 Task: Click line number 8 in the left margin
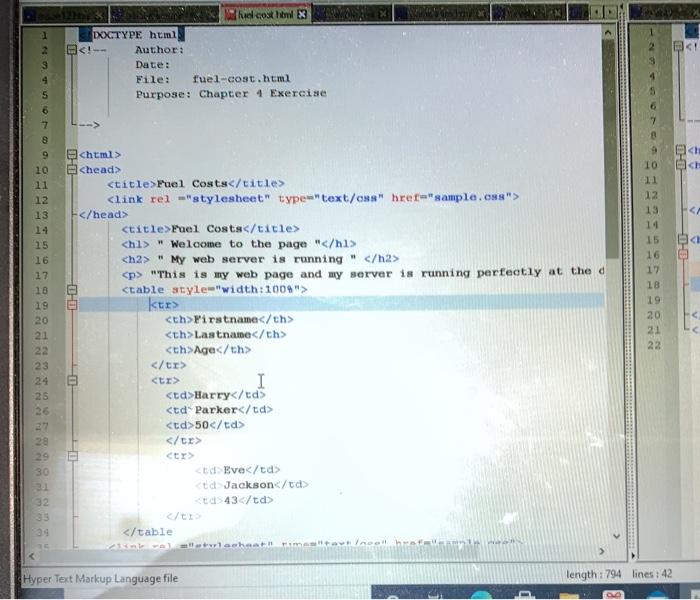coord(45,140)
